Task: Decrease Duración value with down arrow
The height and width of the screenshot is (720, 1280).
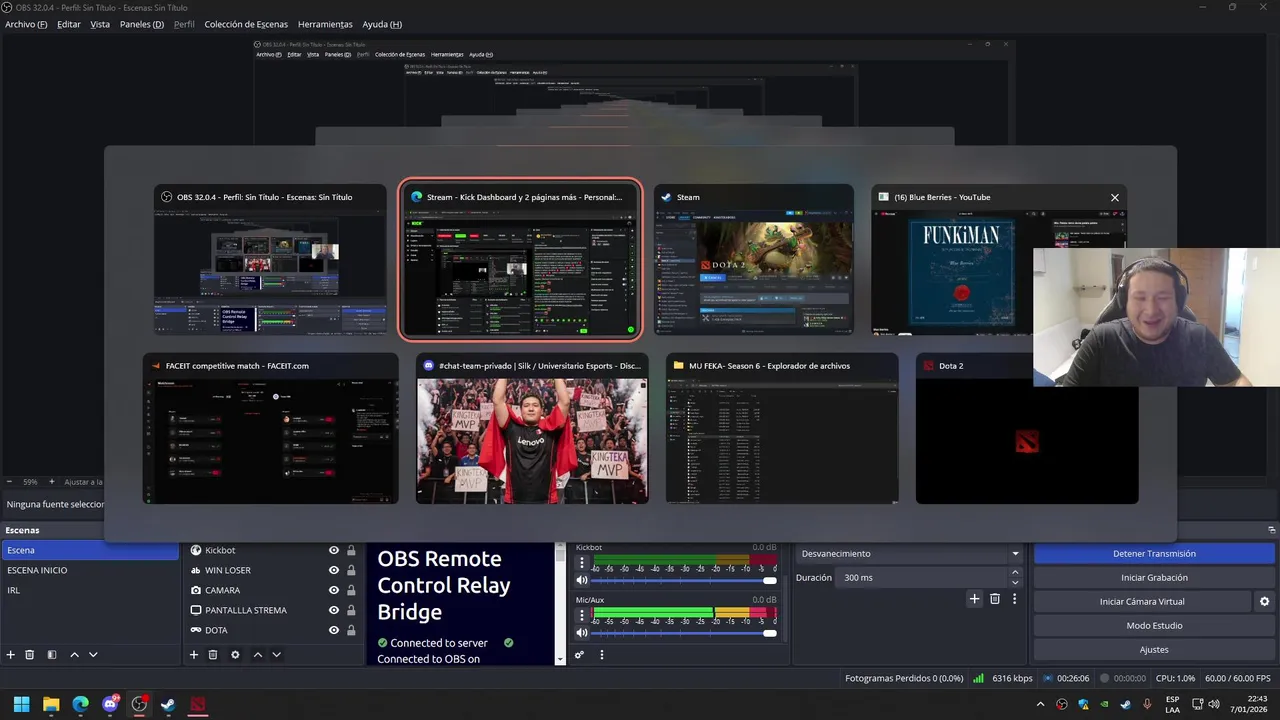Action: click(1016, 583)
